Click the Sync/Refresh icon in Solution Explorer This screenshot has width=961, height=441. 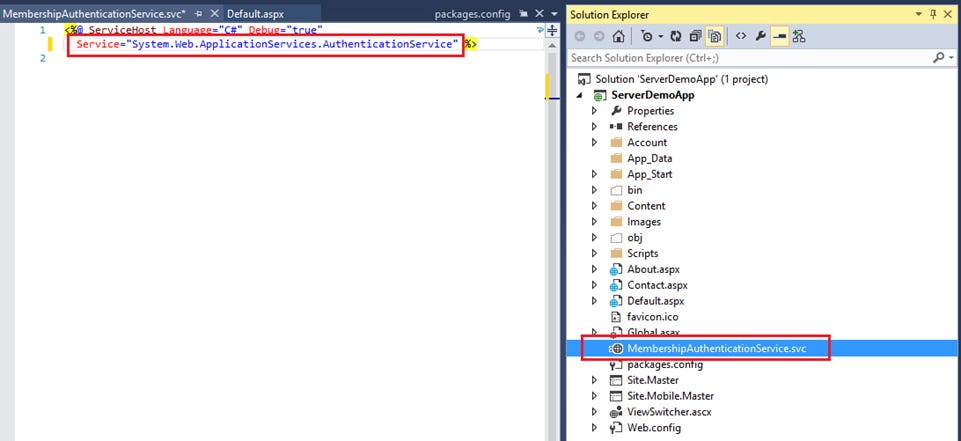[676, 36]
